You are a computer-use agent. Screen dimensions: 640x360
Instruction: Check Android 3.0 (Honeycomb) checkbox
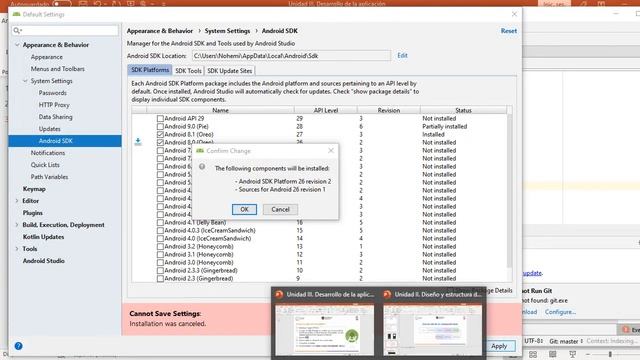click(160, 262)
